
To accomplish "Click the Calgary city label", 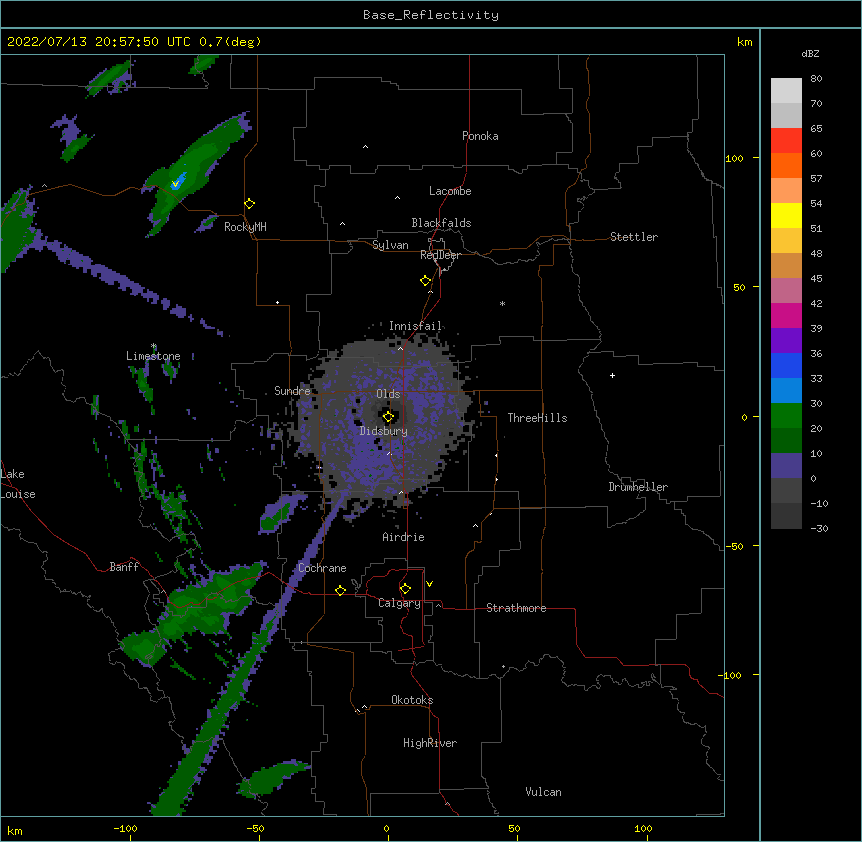I will click(x=399, y=603).
